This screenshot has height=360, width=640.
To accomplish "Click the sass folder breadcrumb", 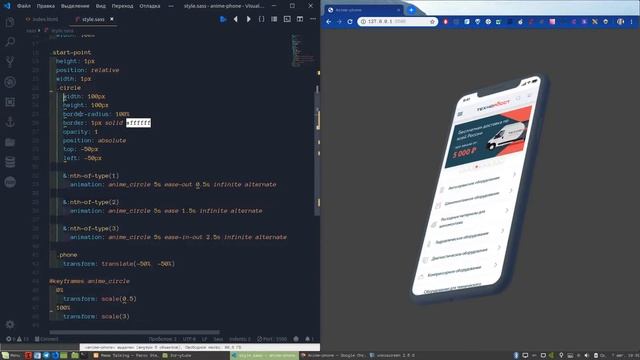I will 31,31.
